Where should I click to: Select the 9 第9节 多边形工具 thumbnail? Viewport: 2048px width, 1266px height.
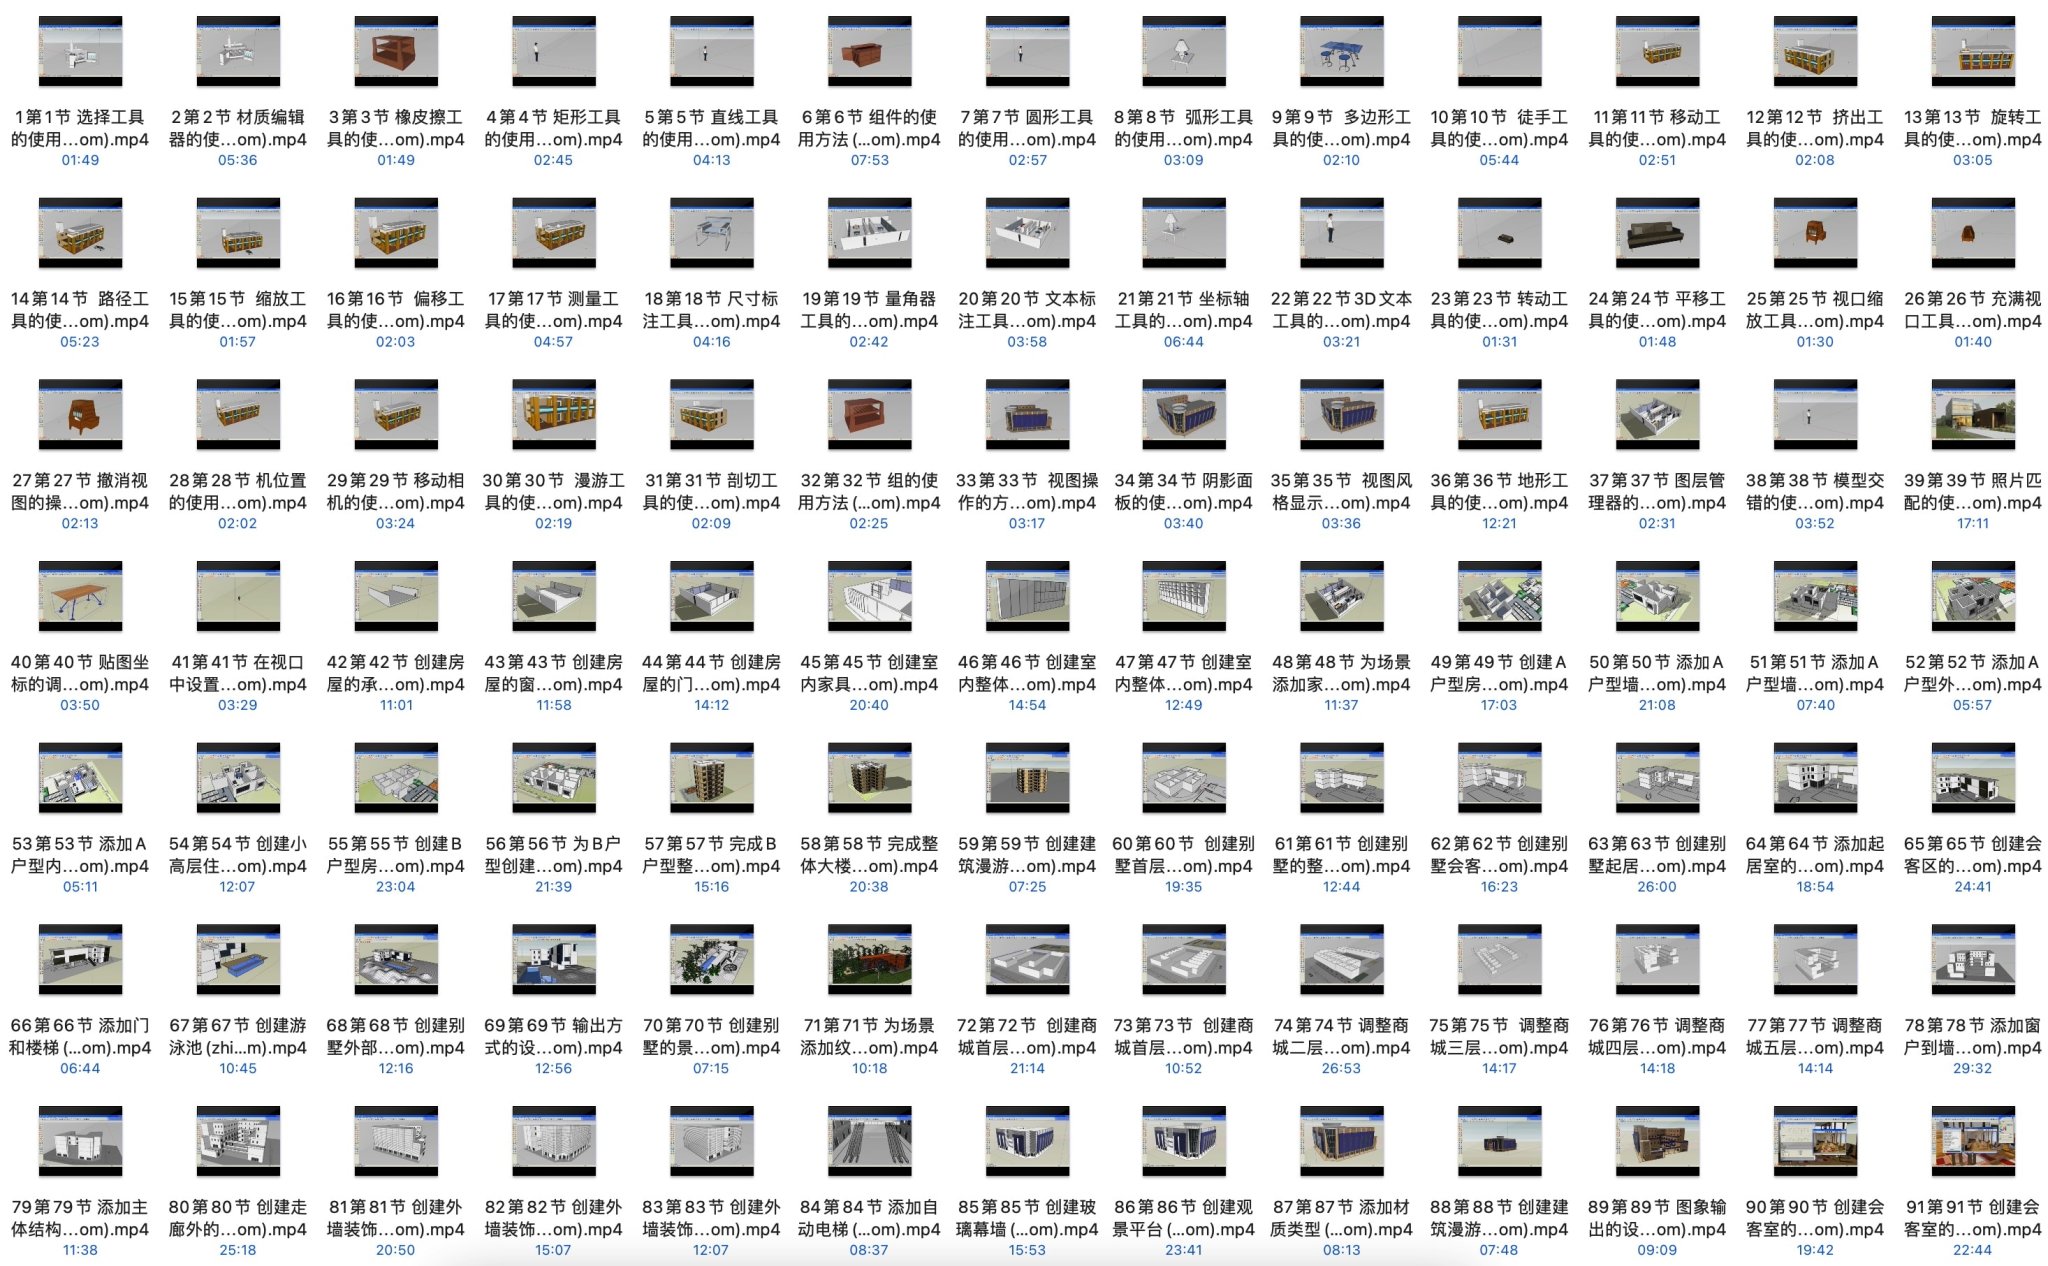click(x=1341, y=52)
